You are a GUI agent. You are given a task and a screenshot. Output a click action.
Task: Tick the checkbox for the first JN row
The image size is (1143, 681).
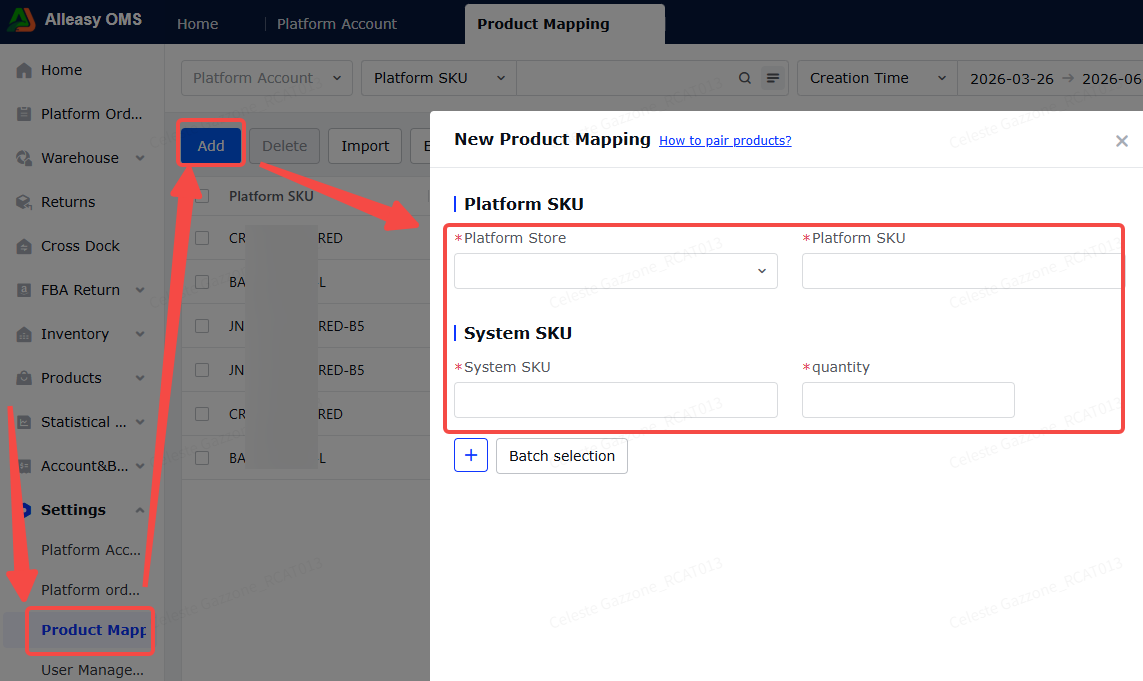[202, 326]
